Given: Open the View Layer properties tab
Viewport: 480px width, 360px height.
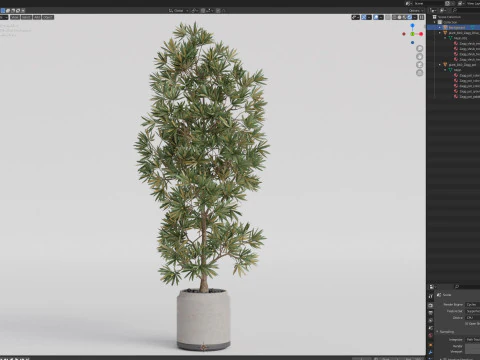Looking at the screenshot, I should pos(431,321).
